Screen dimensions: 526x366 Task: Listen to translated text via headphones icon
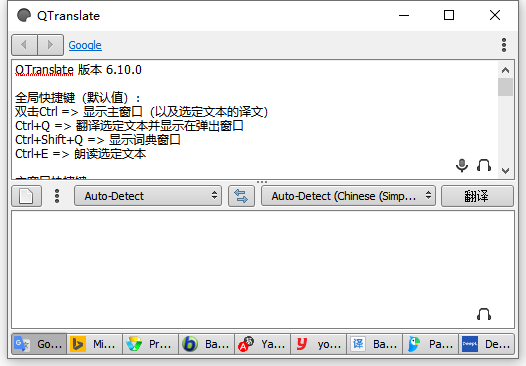tap(484, 314)
